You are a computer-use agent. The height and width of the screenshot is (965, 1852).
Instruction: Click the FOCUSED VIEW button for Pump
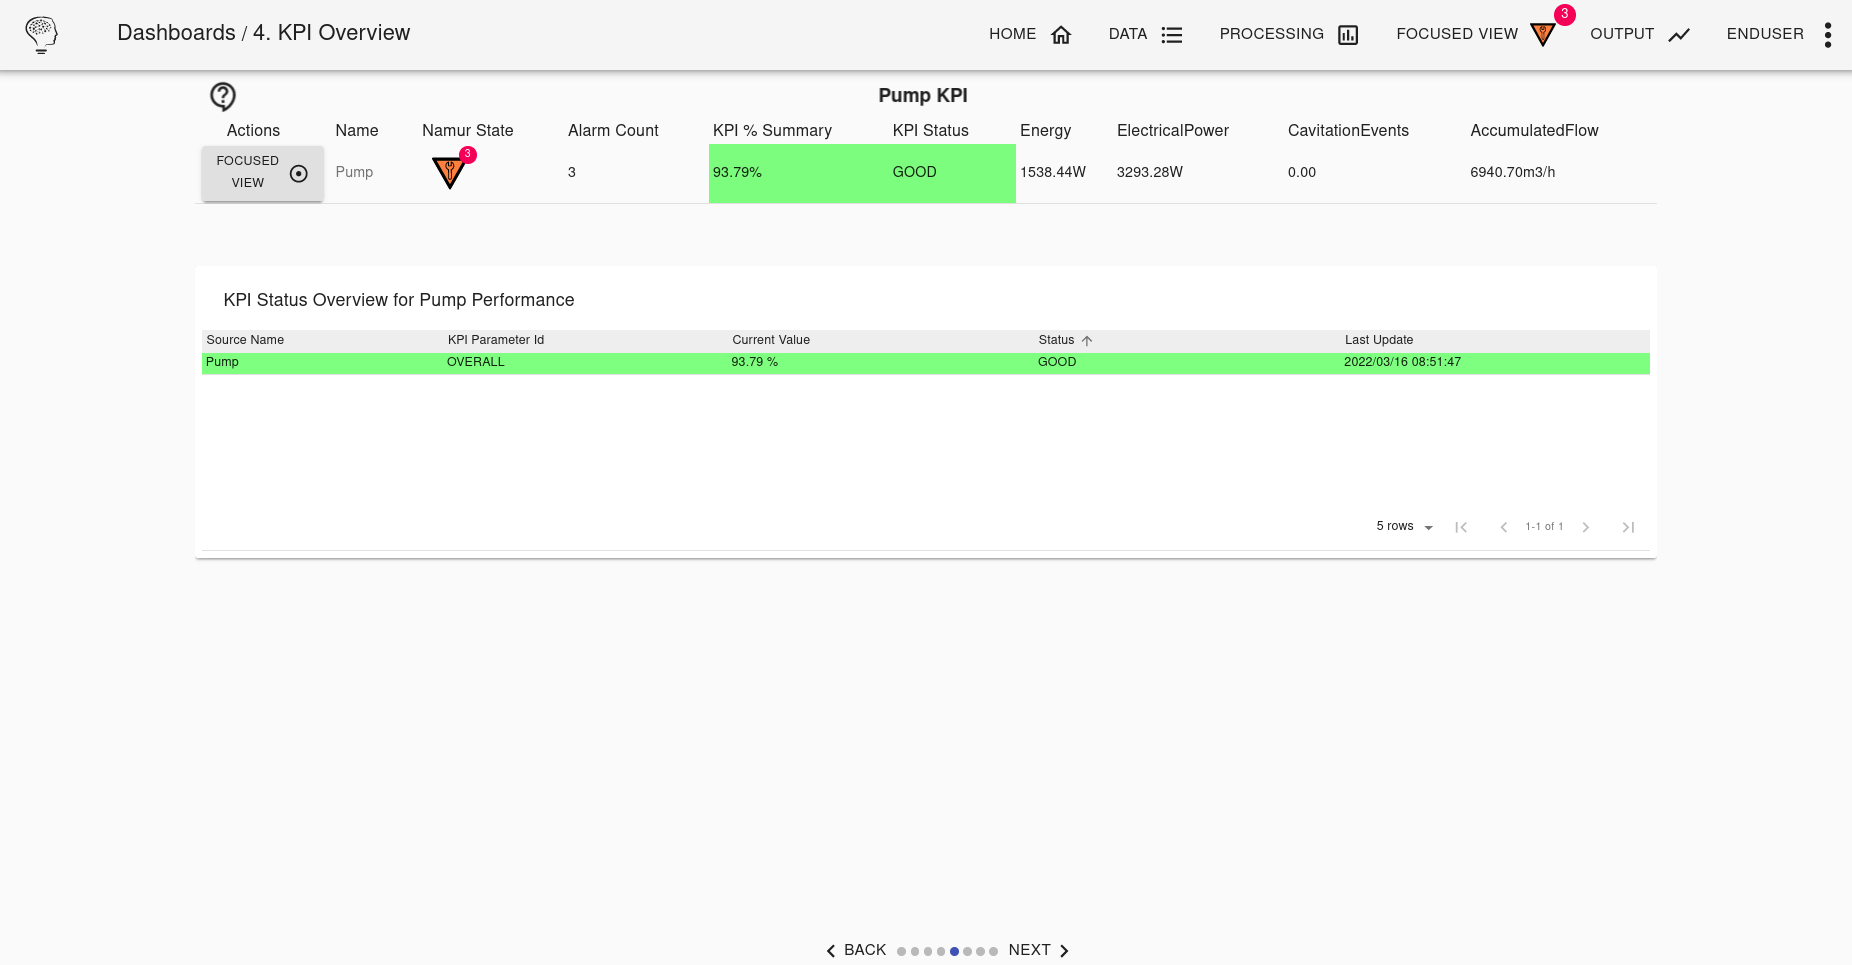(x=262, y=173)
